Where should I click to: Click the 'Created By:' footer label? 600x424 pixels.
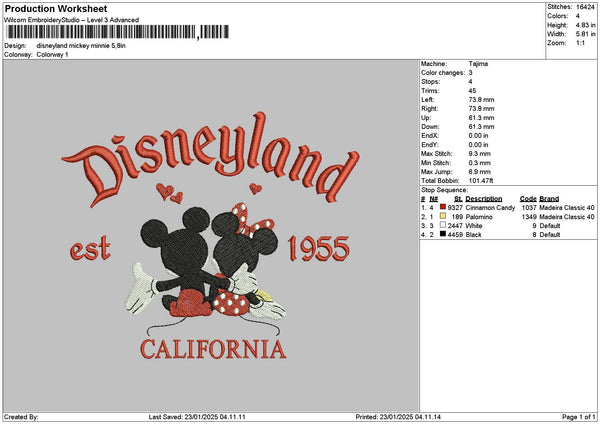pos(21,417)
